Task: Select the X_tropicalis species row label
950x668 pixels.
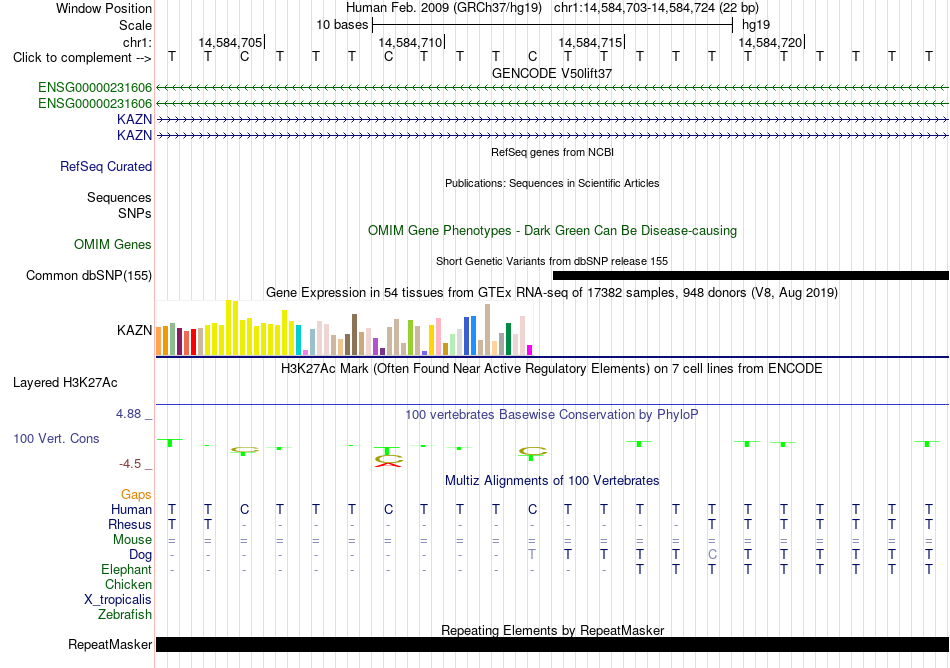Action: (x=118, y=600)
